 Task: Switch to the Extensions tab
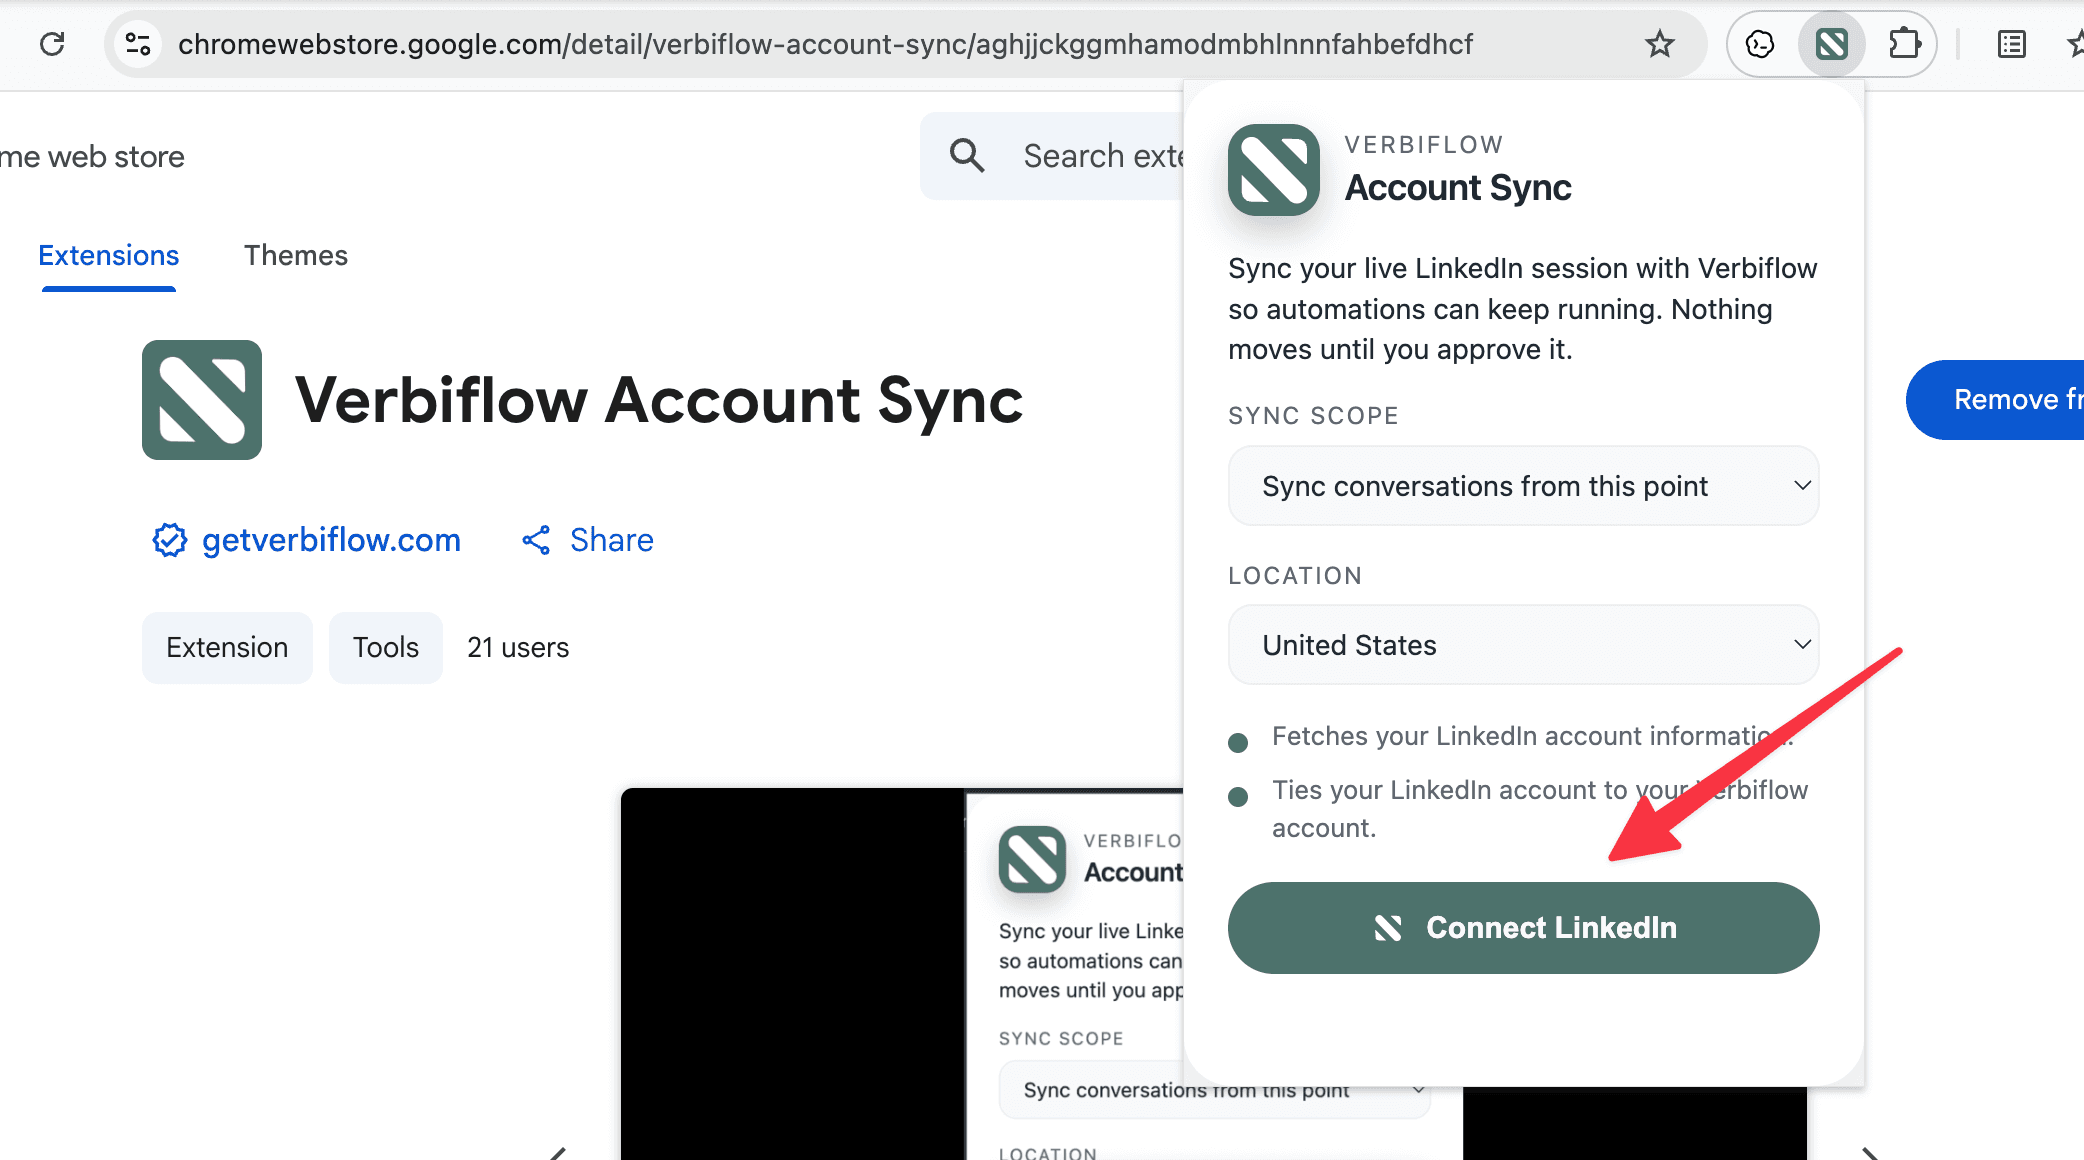109,256
